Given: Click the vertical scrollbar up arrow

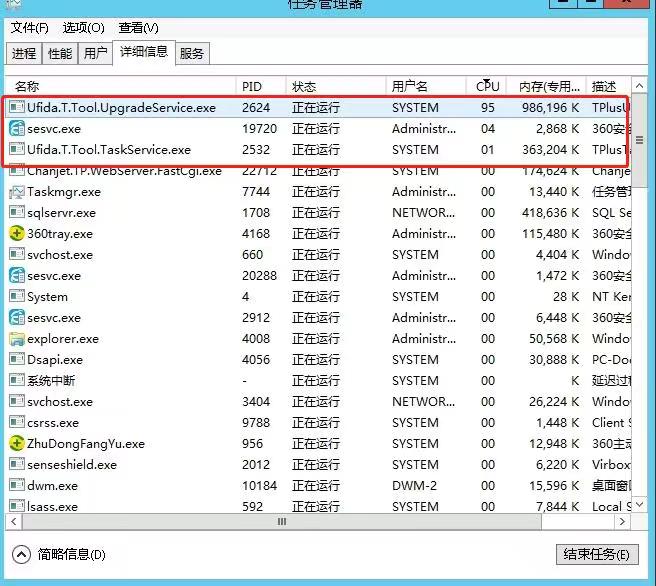Looking at the screenshot, I should [639, 86].
